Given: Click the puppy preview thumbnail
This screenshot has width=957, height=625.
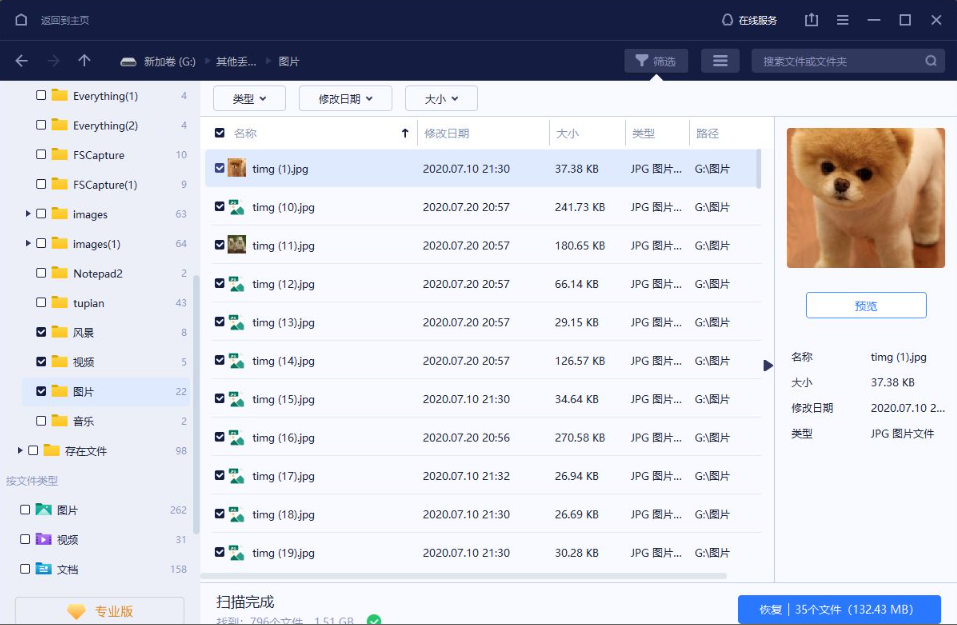Looking at the screenshot, I should tap(865, 198).
